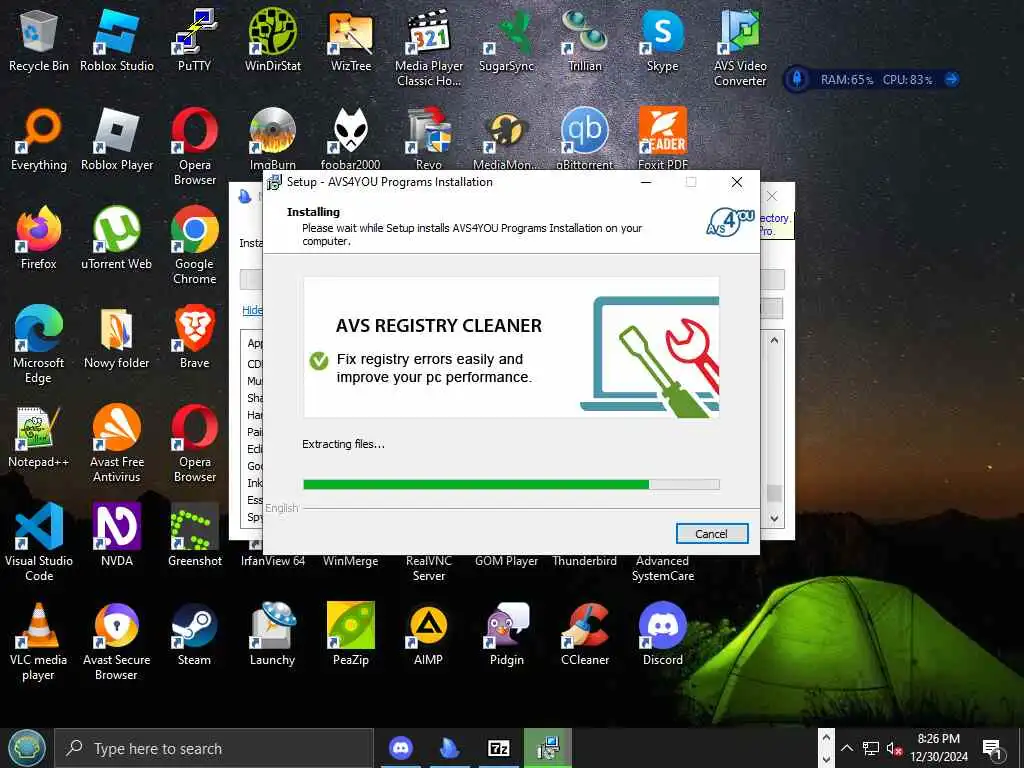1024x768 pixels.
Task: Select AIMP desktop icon
Action: coord(429,635)
